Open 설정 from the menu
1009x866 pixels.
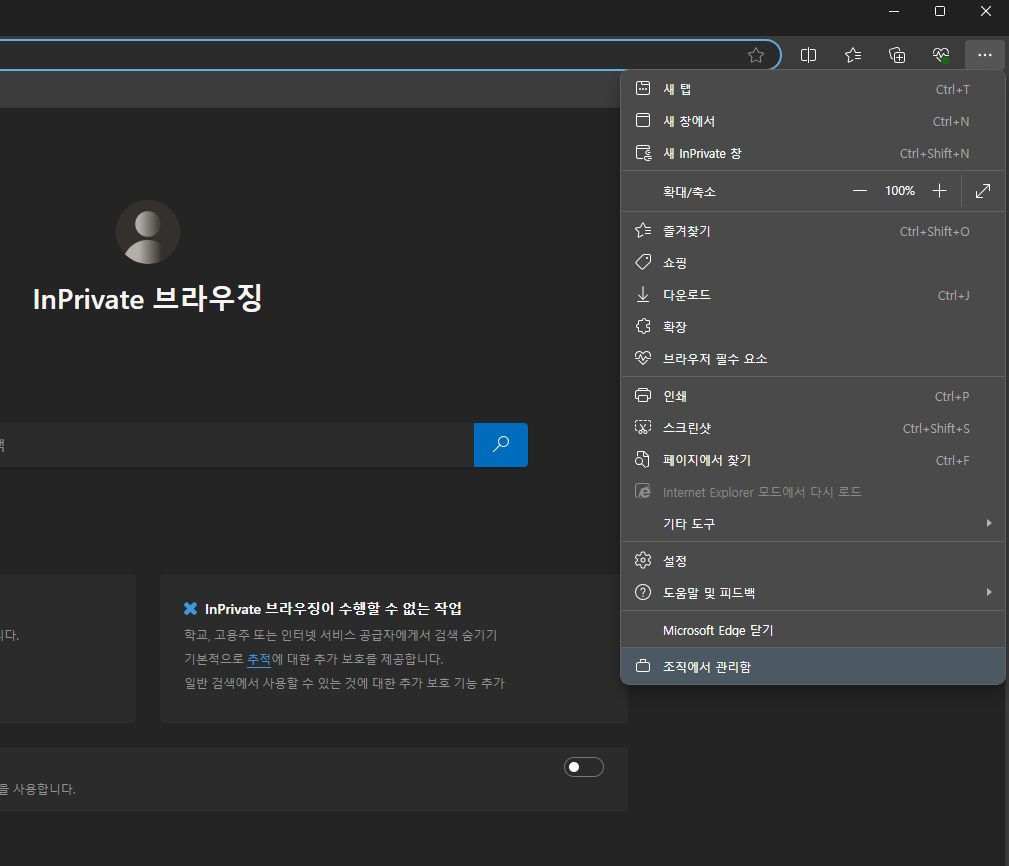(812, 561)
